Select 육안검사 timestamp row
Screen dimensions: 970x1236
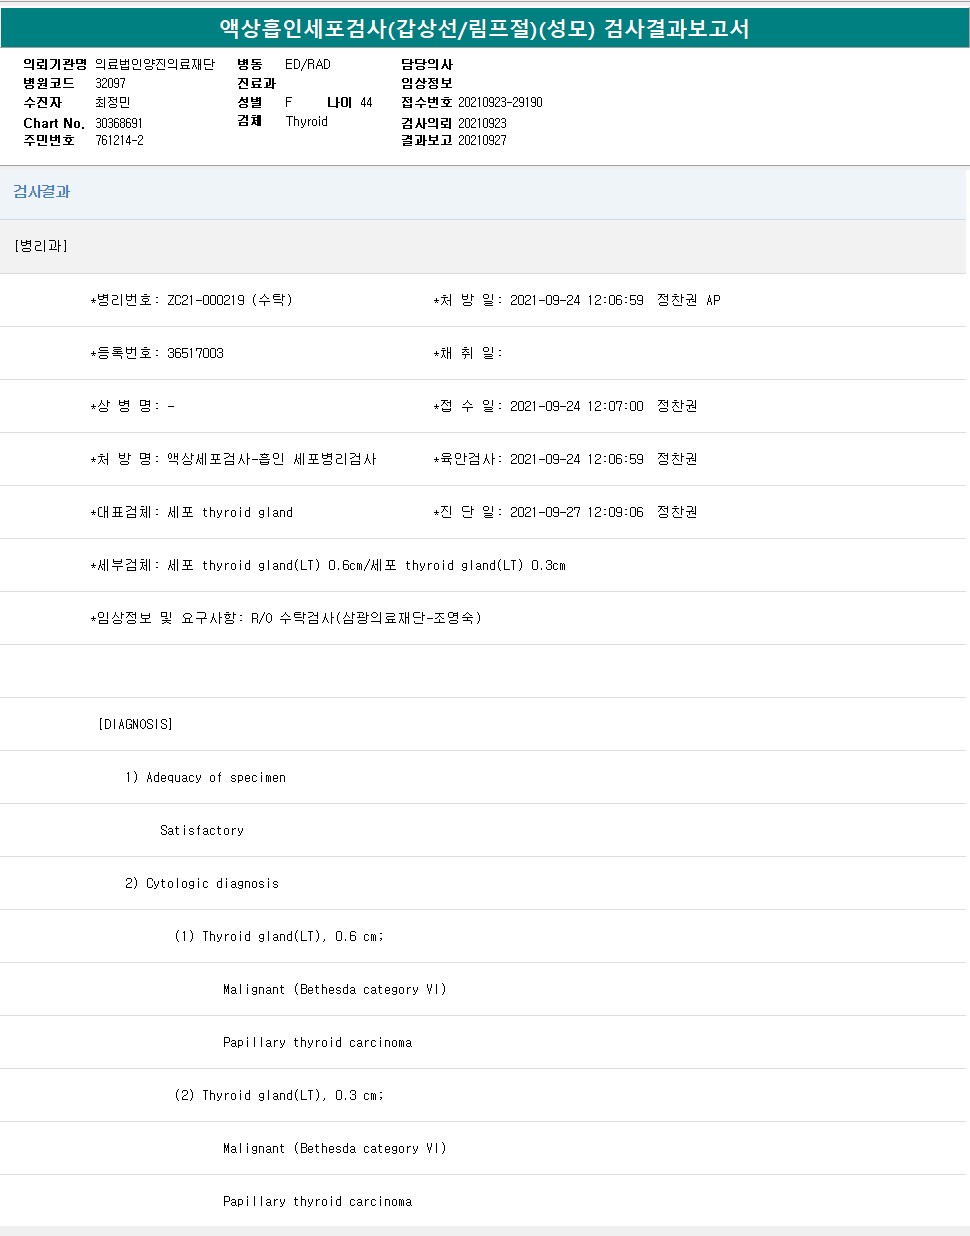565,459
